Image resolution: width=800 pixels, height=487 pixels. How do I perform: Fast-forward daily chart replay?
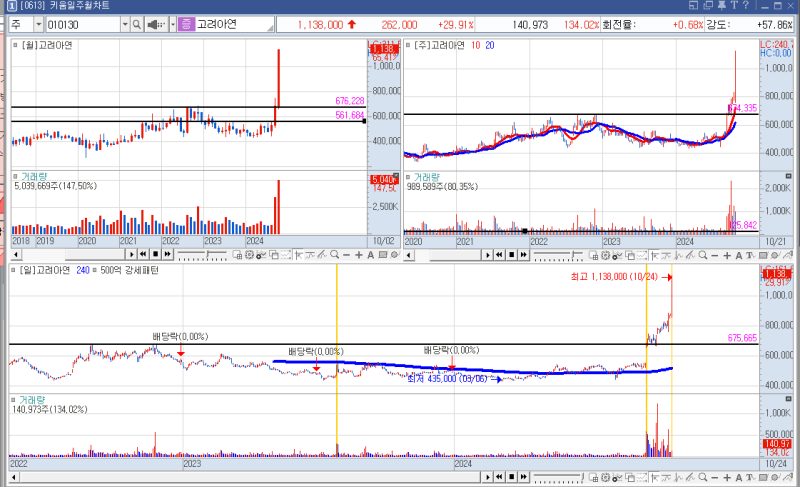coord(523,477)
